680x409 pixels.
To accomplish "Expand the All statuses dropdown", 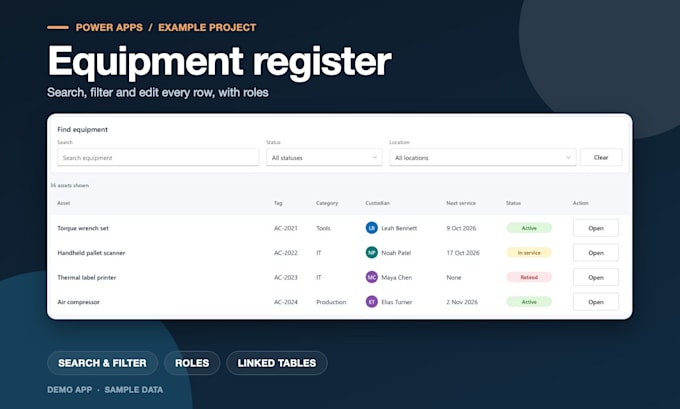I will click(324, 157).
